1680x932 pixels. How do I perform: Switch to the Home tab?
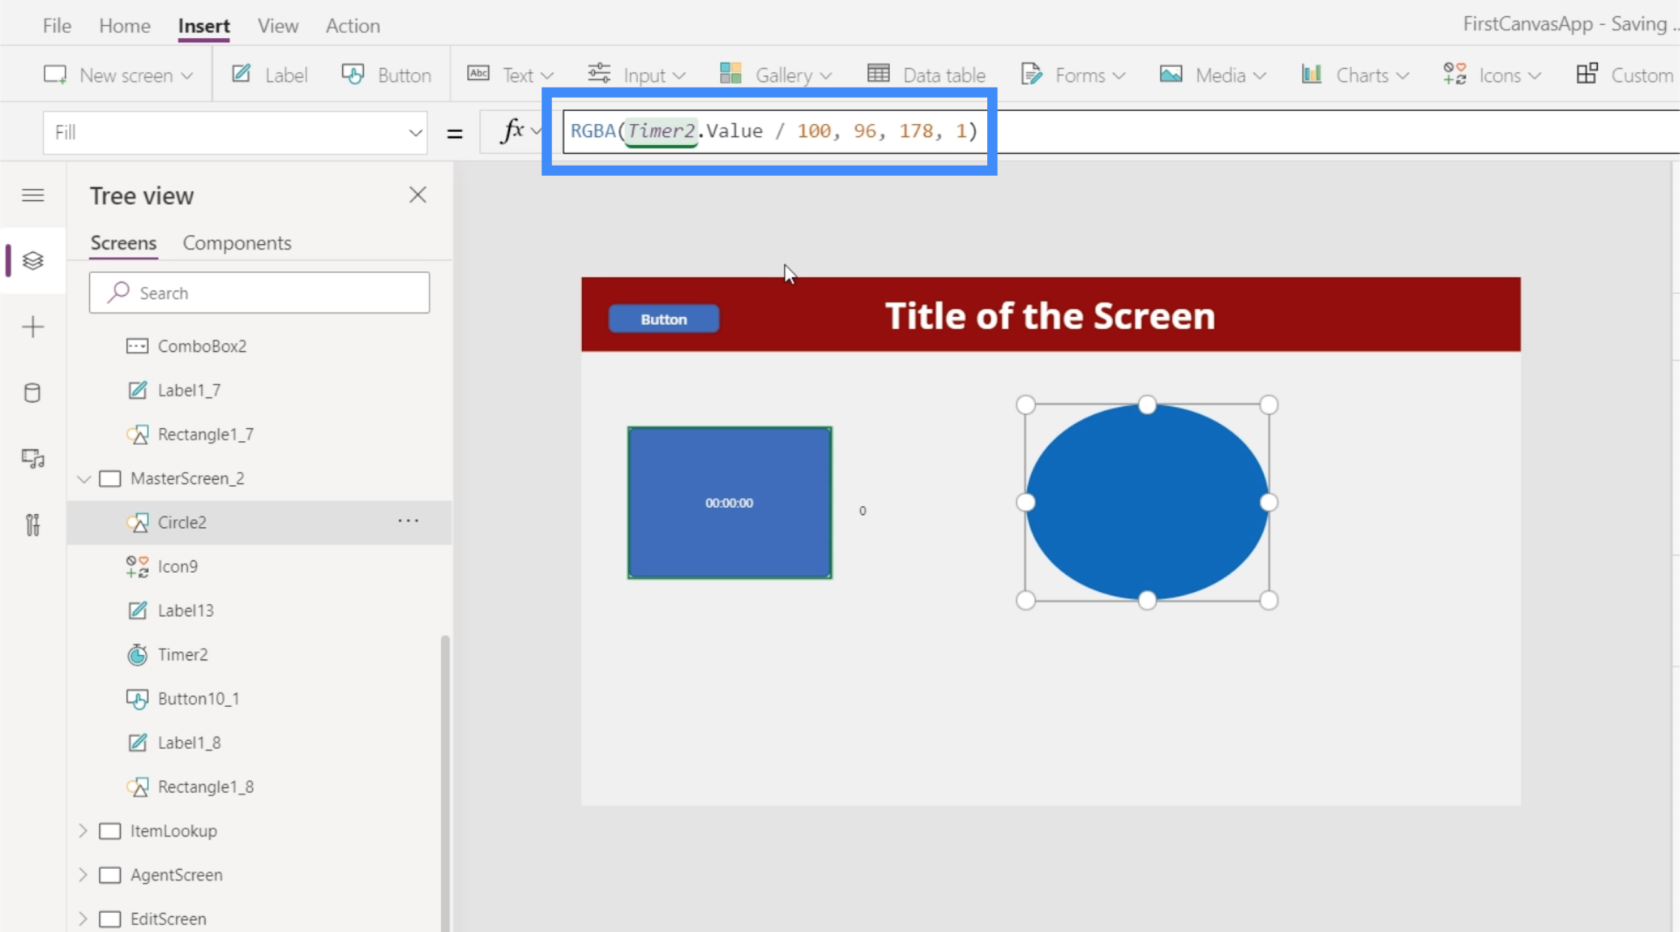pos(125,26)
